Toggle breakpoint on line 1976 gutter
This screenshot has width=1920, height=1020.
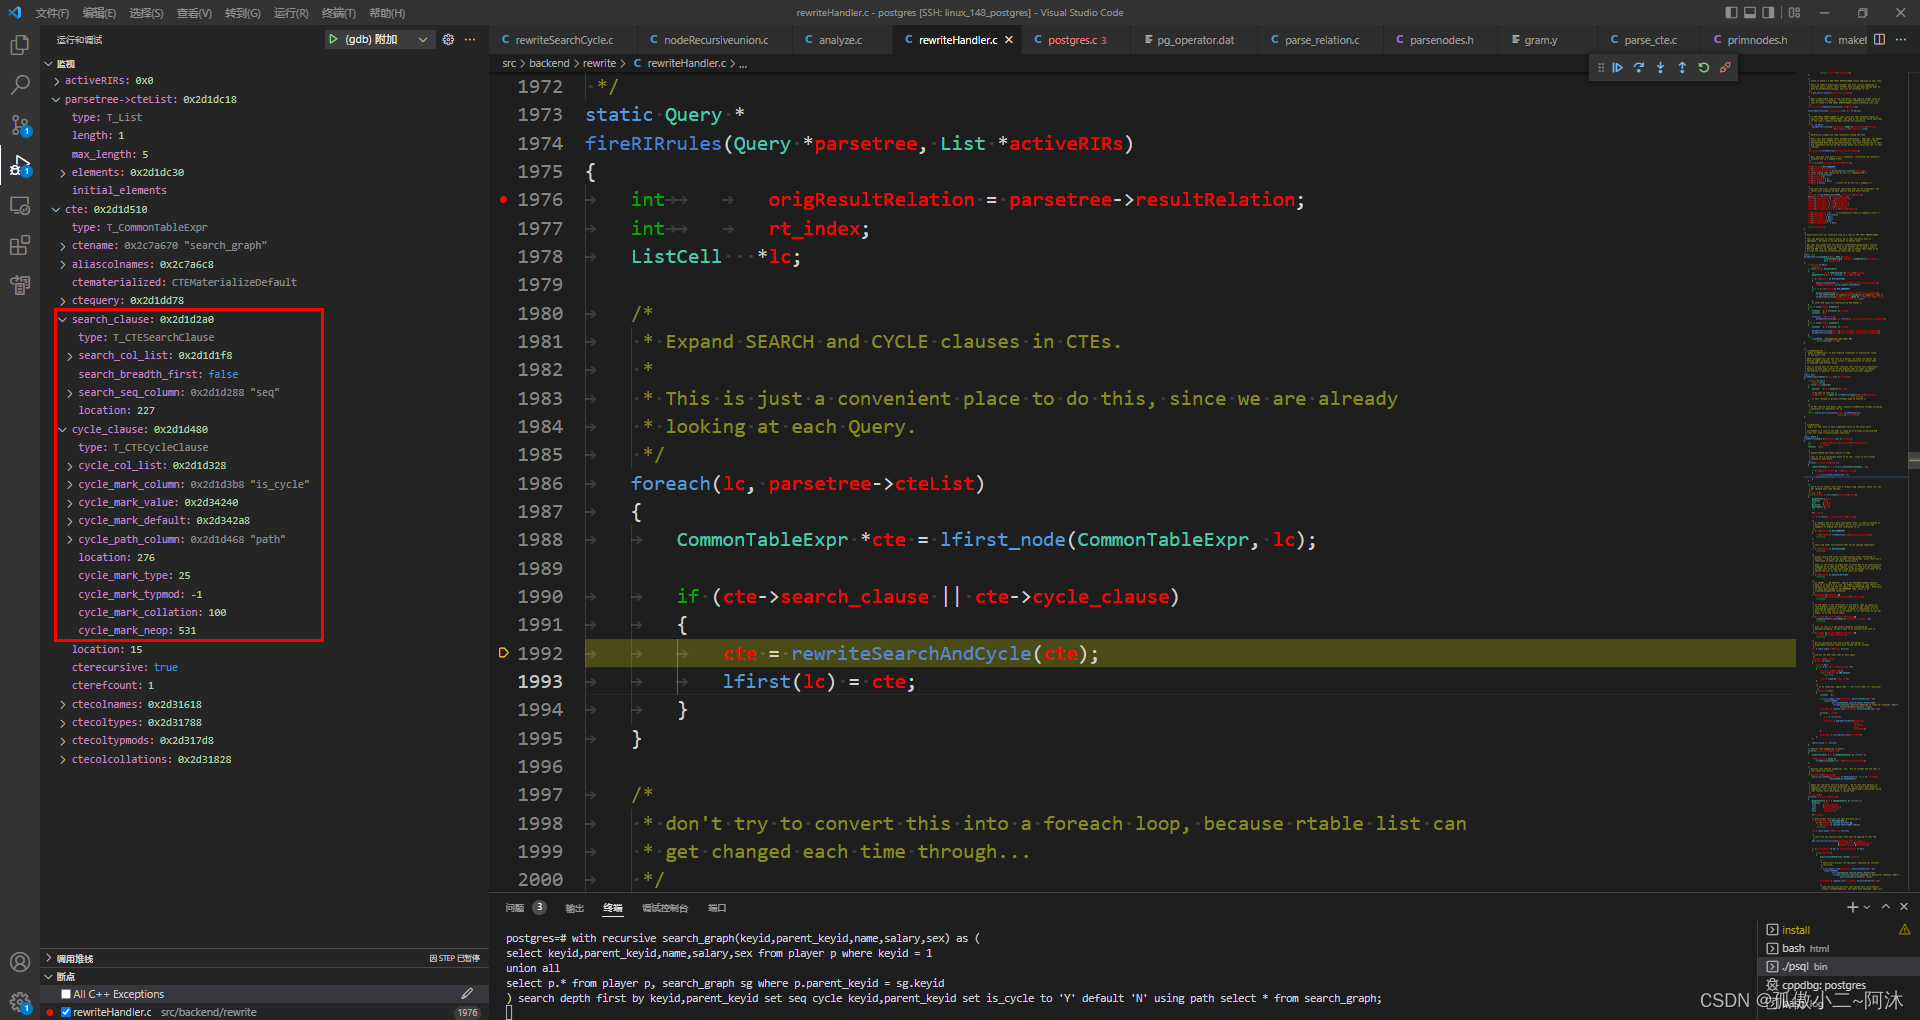pyautogui.click(x=503, y=200)
